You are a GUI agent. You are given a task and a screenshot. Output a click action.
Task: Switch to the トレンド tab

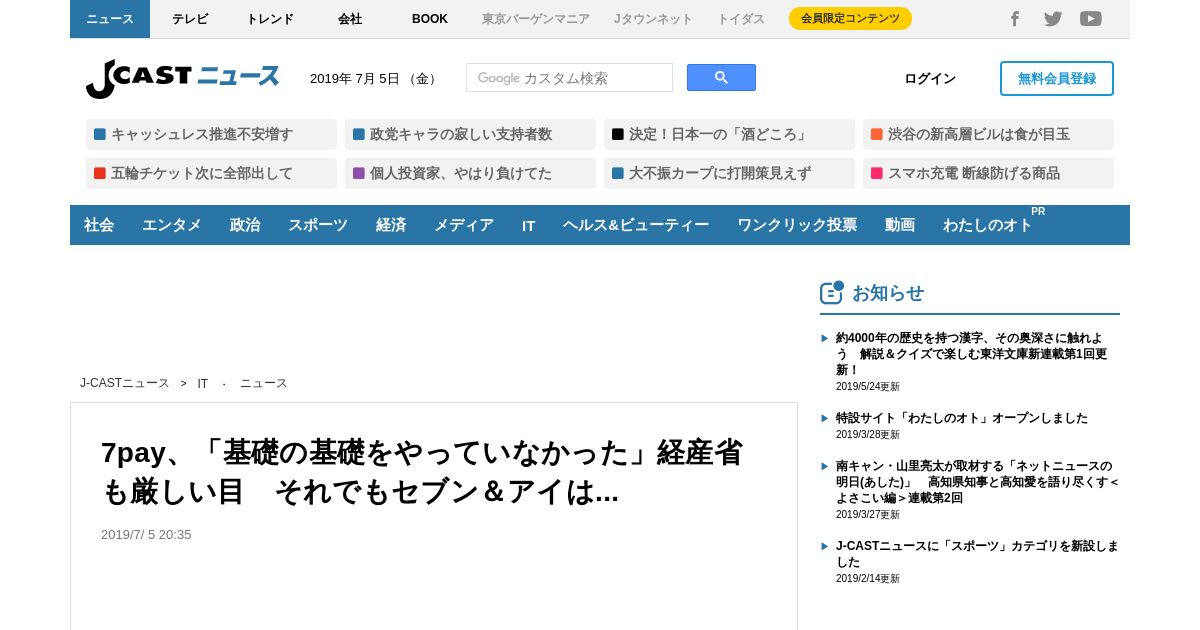pyautogui.click(x=270, y=19)
